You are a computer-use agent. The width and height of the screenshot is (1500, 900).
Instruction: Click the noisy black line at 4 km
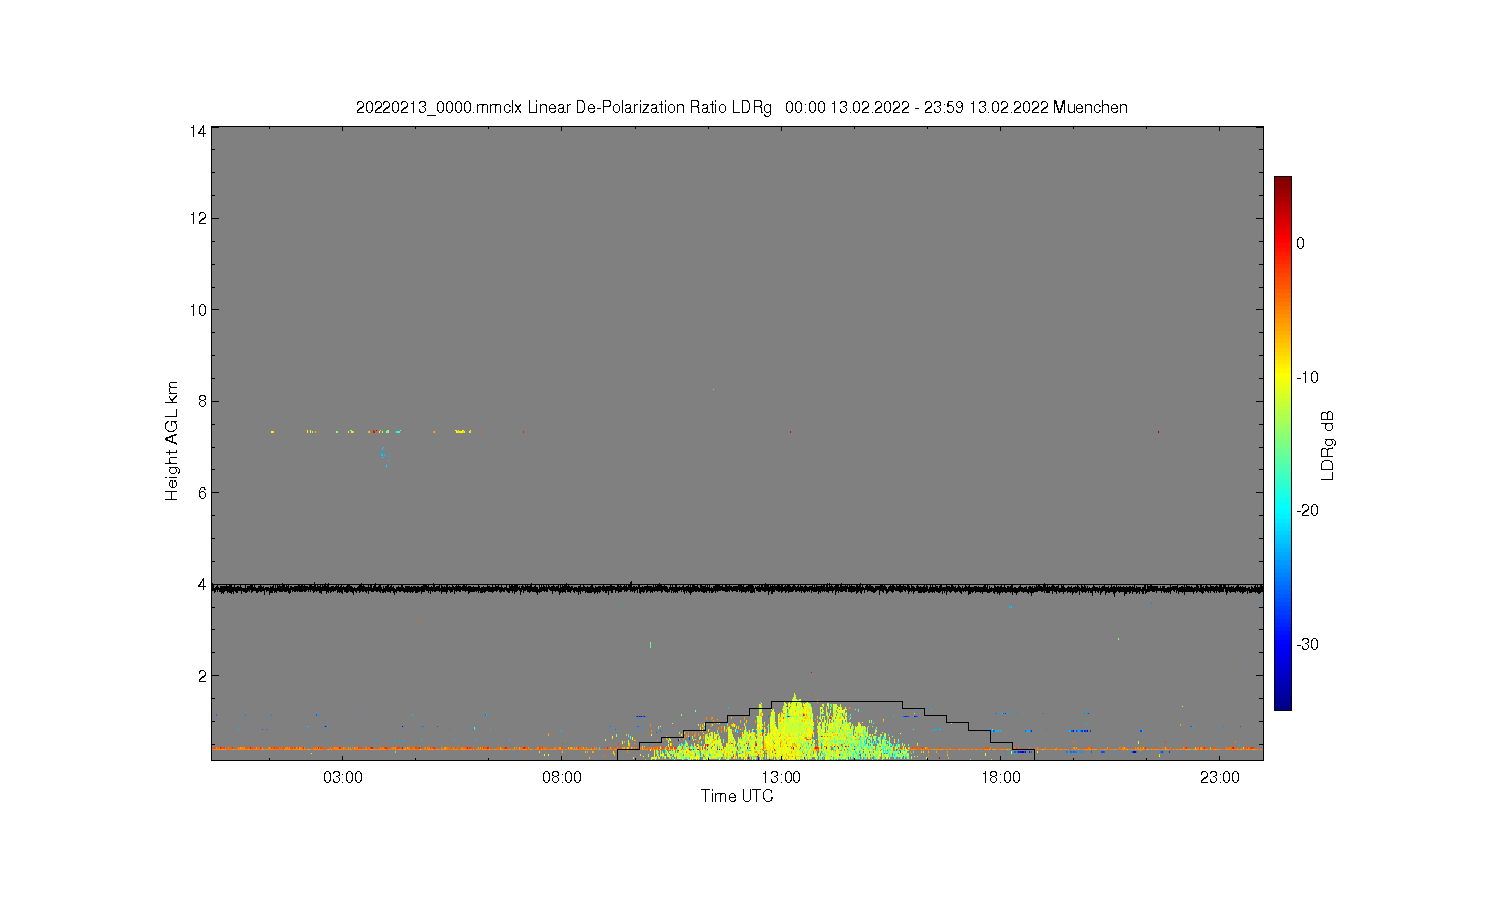pyautogui.click(x=737, y=589)
